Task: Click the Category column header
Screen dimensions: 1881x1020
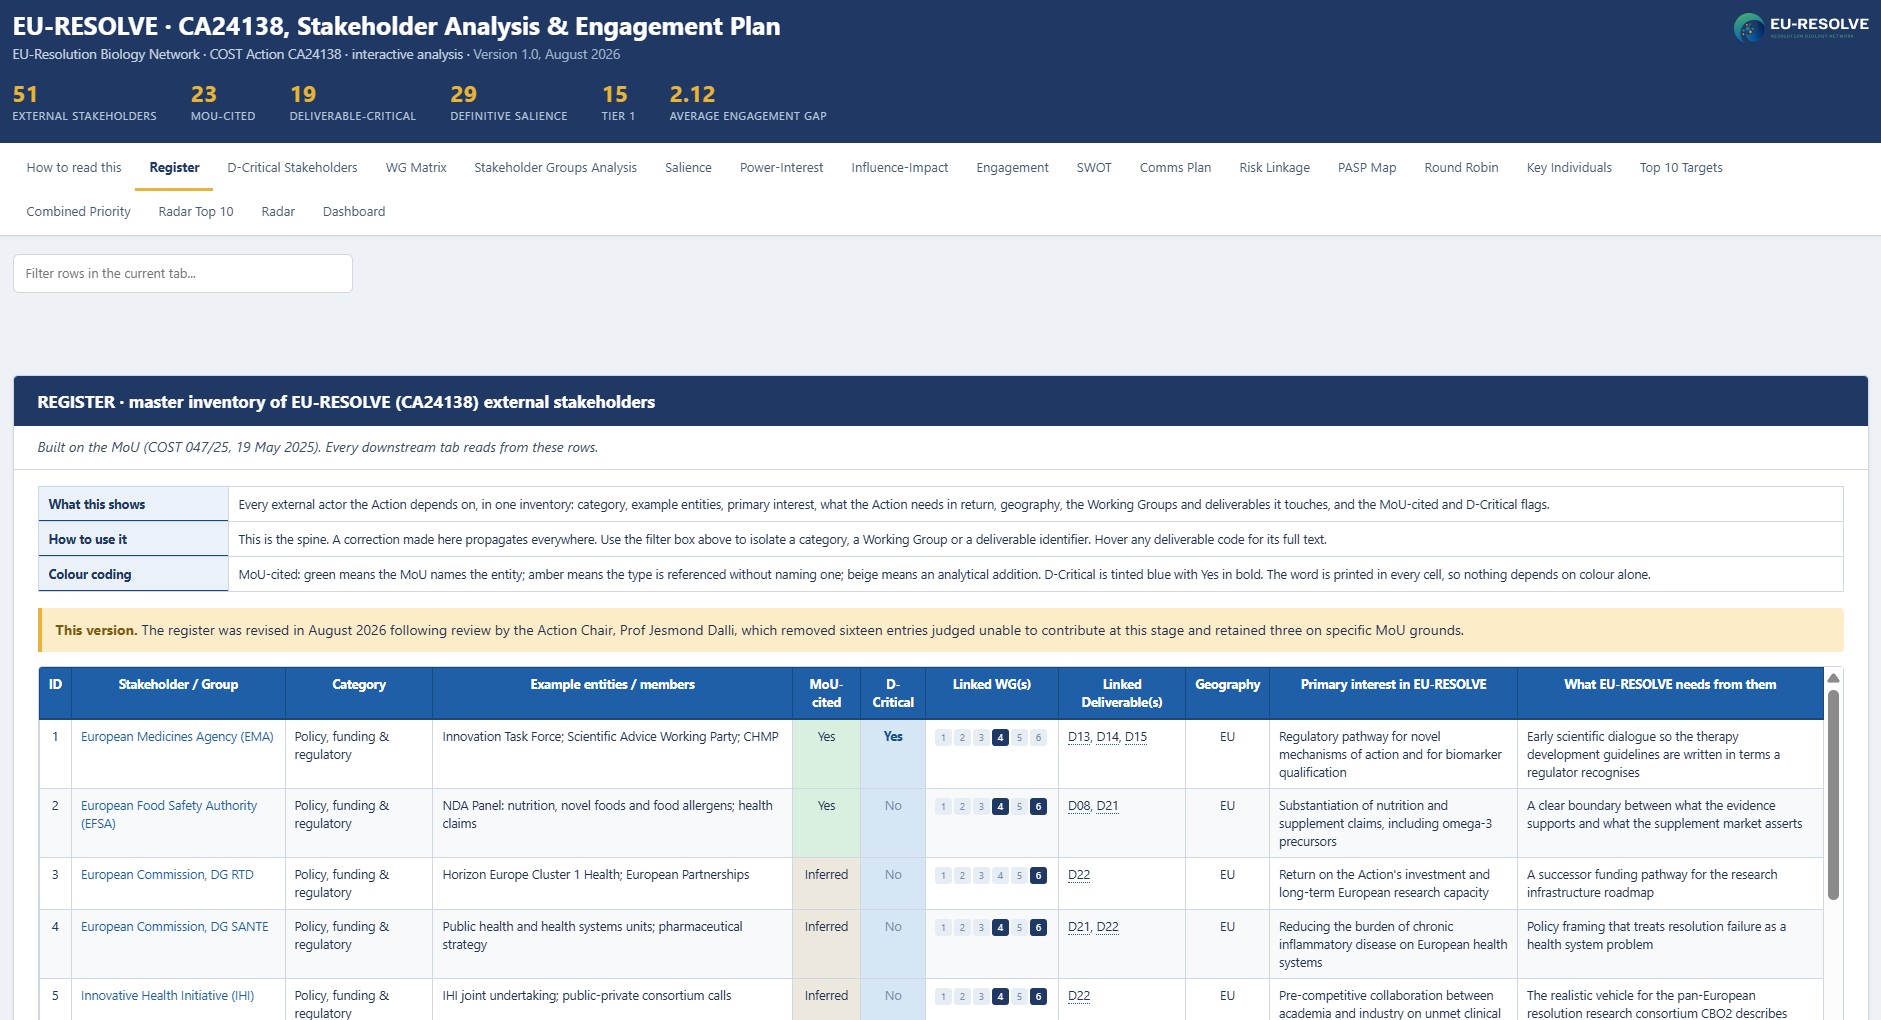Action: click(359, 693)
